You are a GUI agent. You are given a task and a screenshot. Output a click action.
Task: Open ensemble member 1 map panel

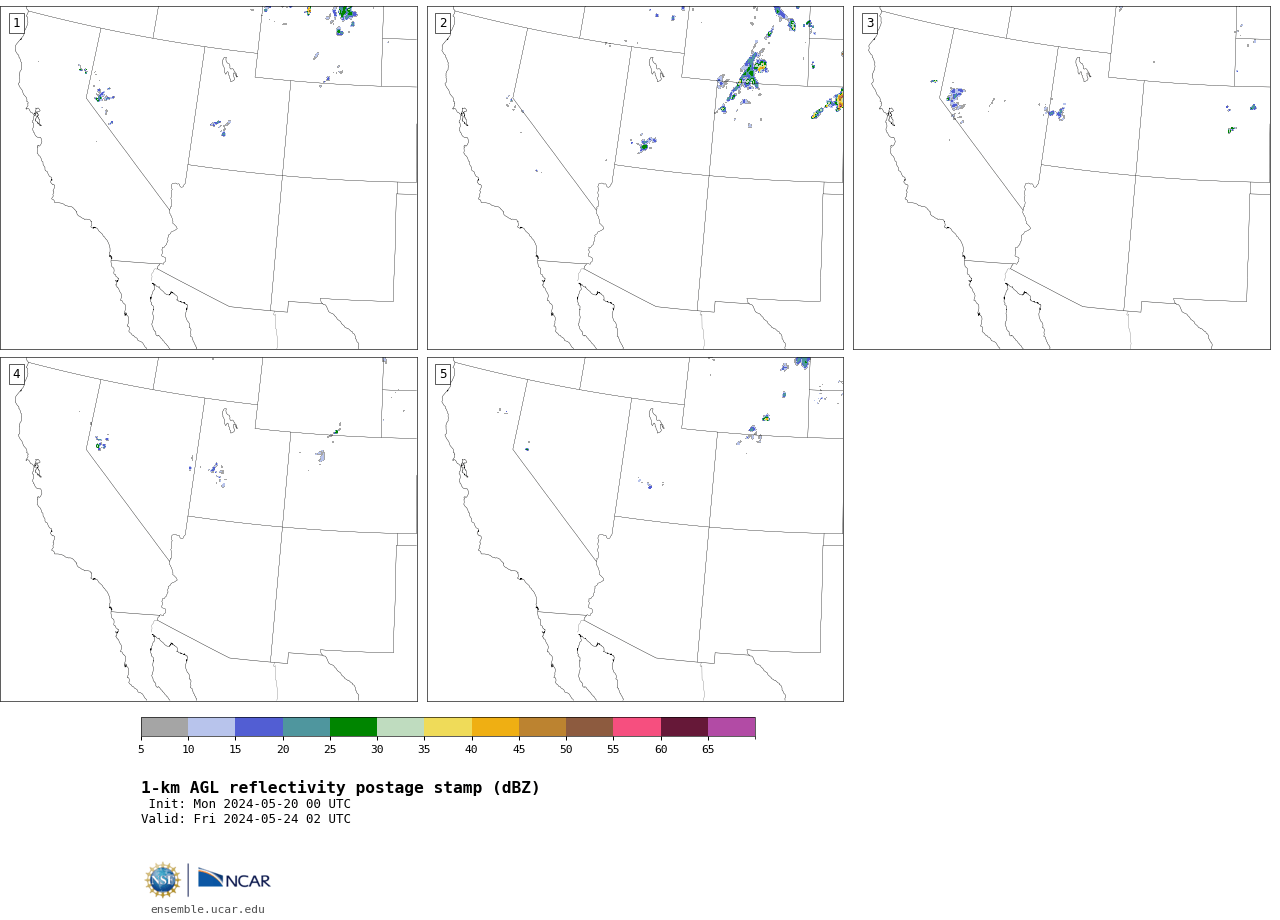(x=208, y=178)
